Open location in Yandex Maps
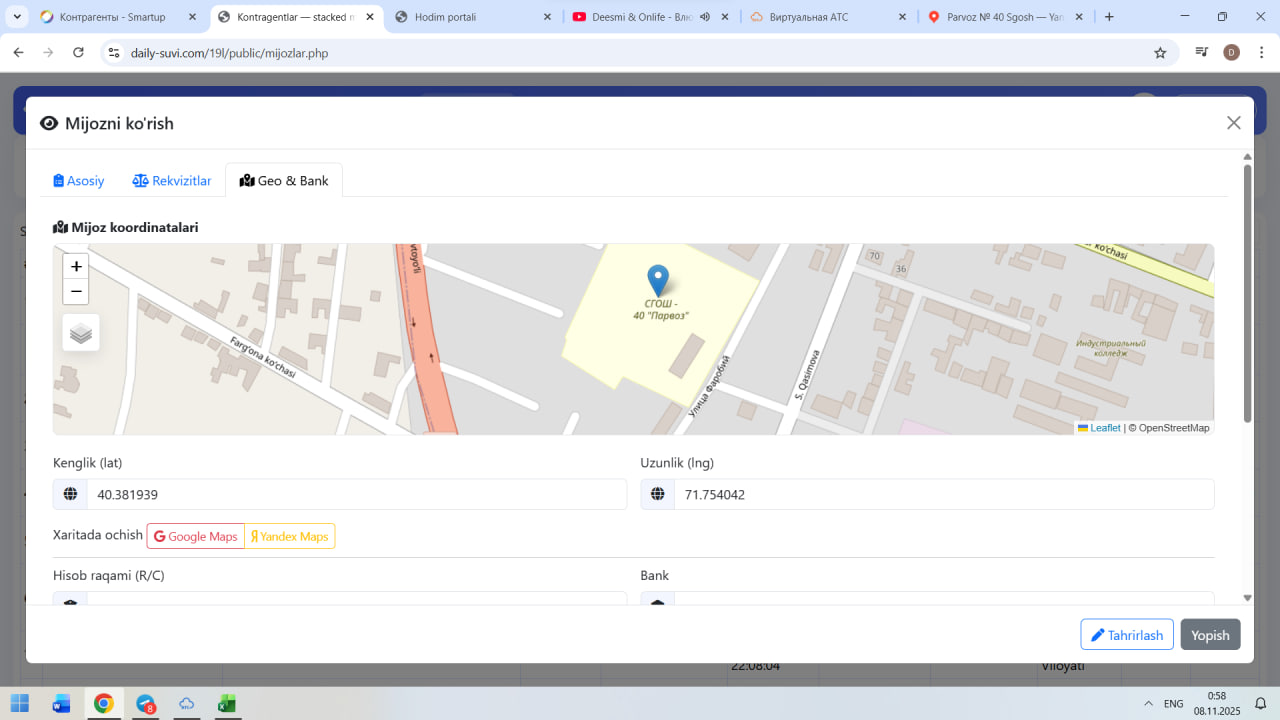 point(290,537)
